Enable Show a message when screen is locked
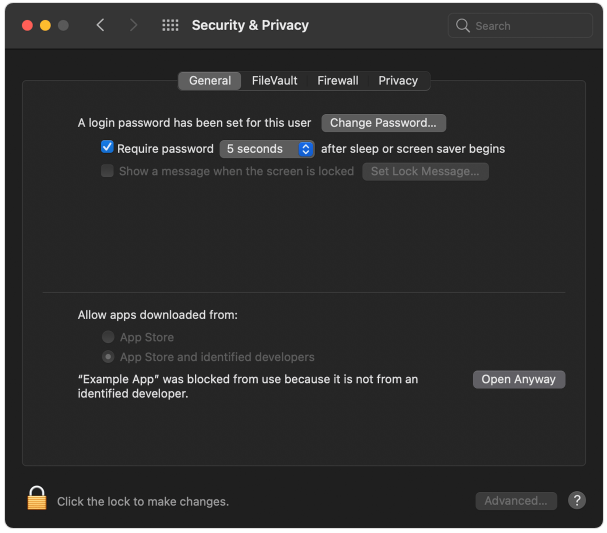607x533 pixels. [107, 171]
